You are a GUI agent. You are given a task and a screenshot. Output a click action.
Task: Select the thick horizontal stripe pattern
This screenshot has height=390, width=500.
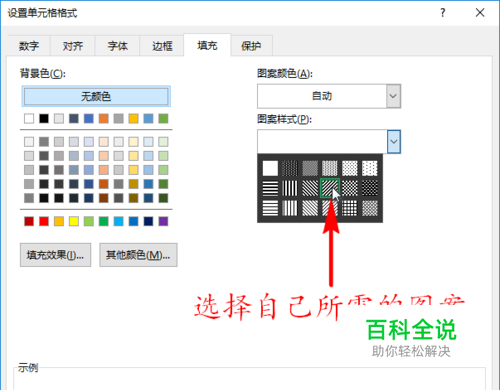[x=270, y=188]
